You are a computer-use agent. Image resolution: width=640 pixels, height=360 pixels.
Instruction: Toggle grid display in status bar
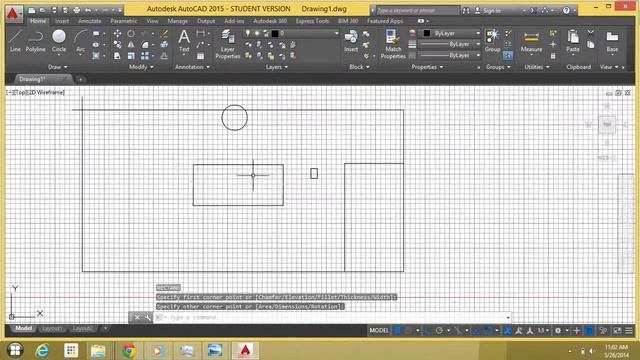point(397,330)
